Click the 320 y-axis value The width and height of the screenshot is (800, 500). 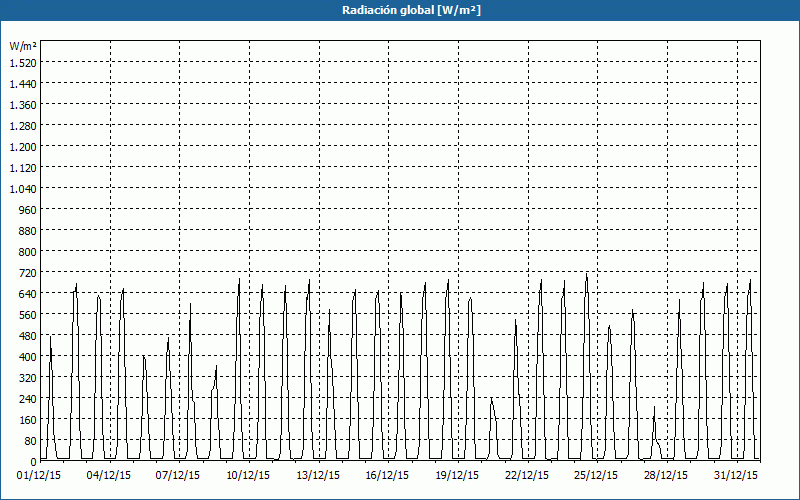coord(28,378)
